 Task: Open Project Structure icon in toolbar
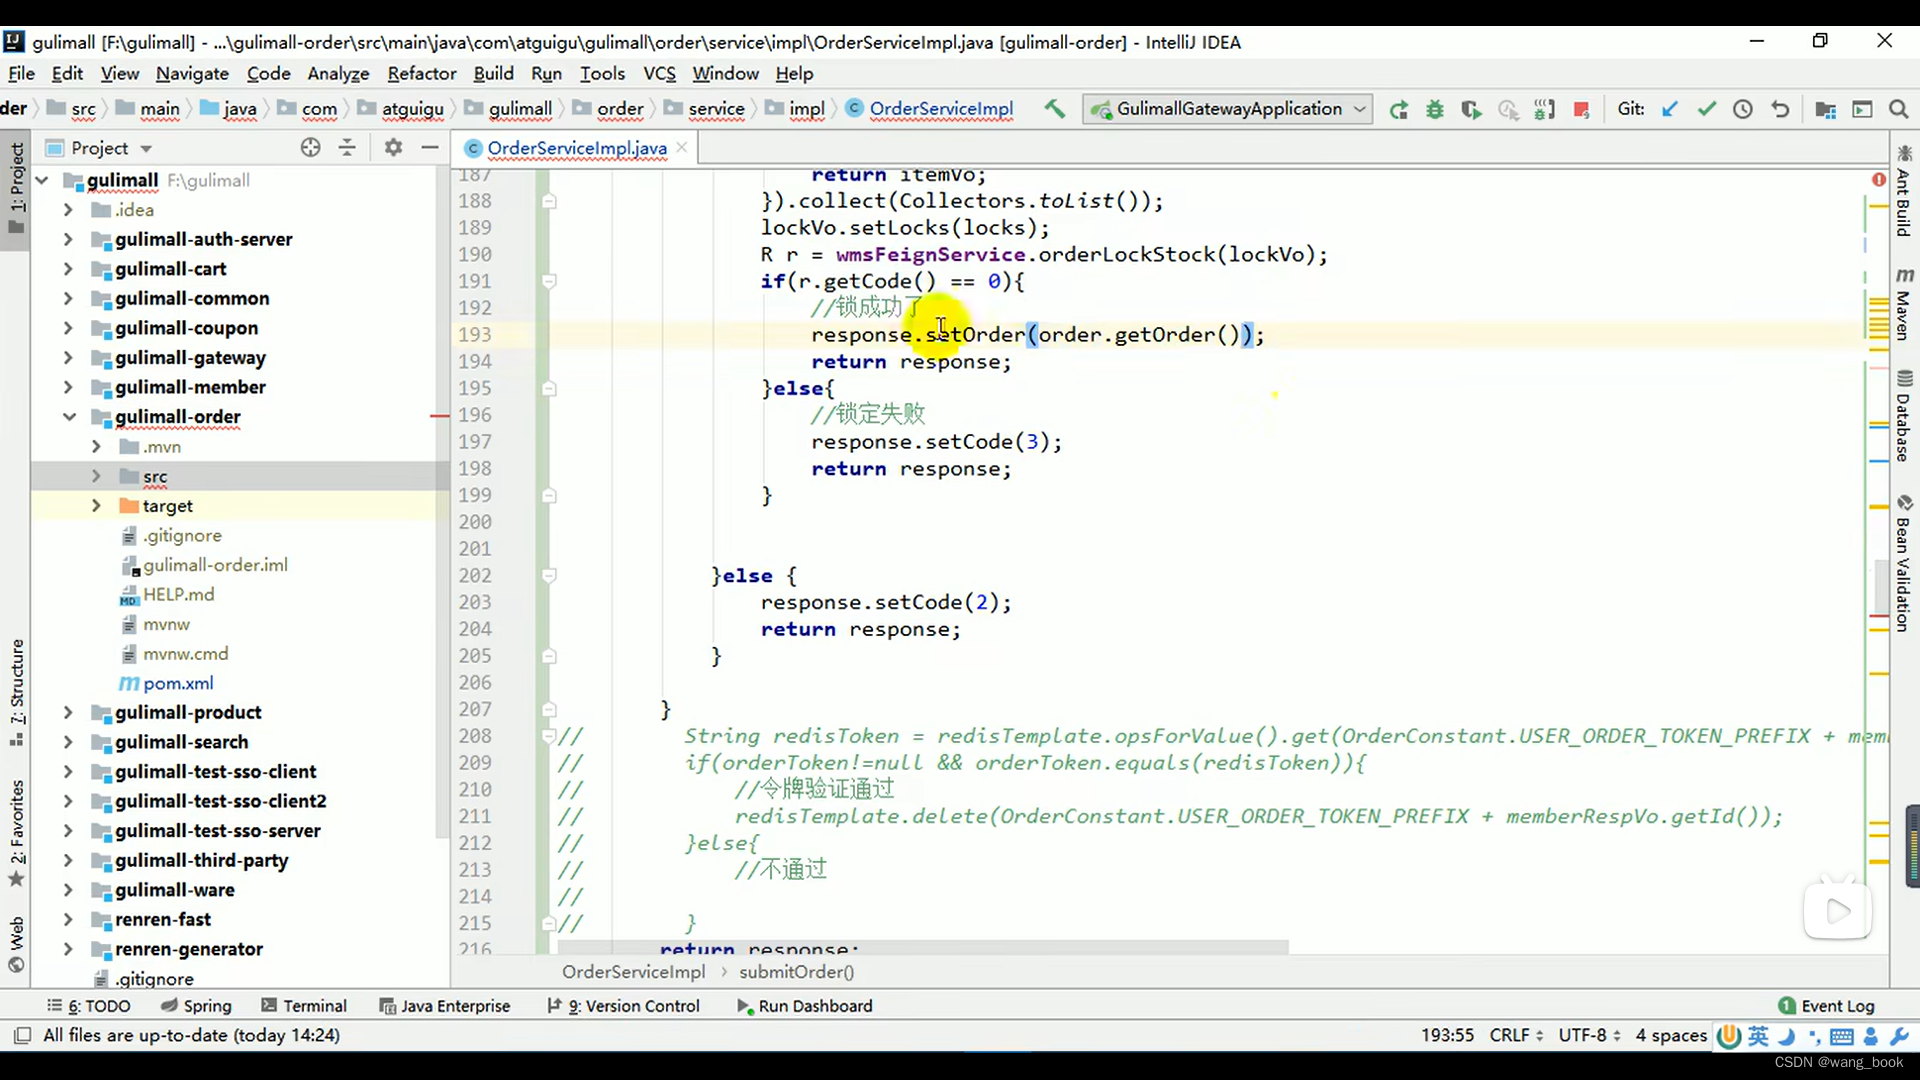click(1825, 110)
